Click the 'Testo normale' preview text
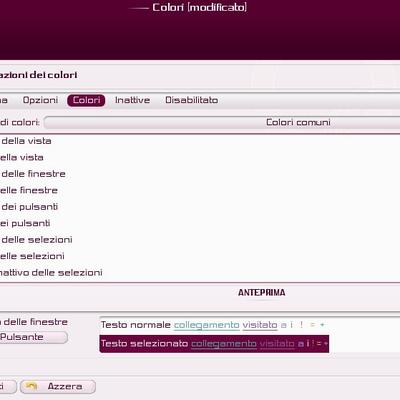The image size is (400, 400). pyautogui.click(x=136, y=325)
